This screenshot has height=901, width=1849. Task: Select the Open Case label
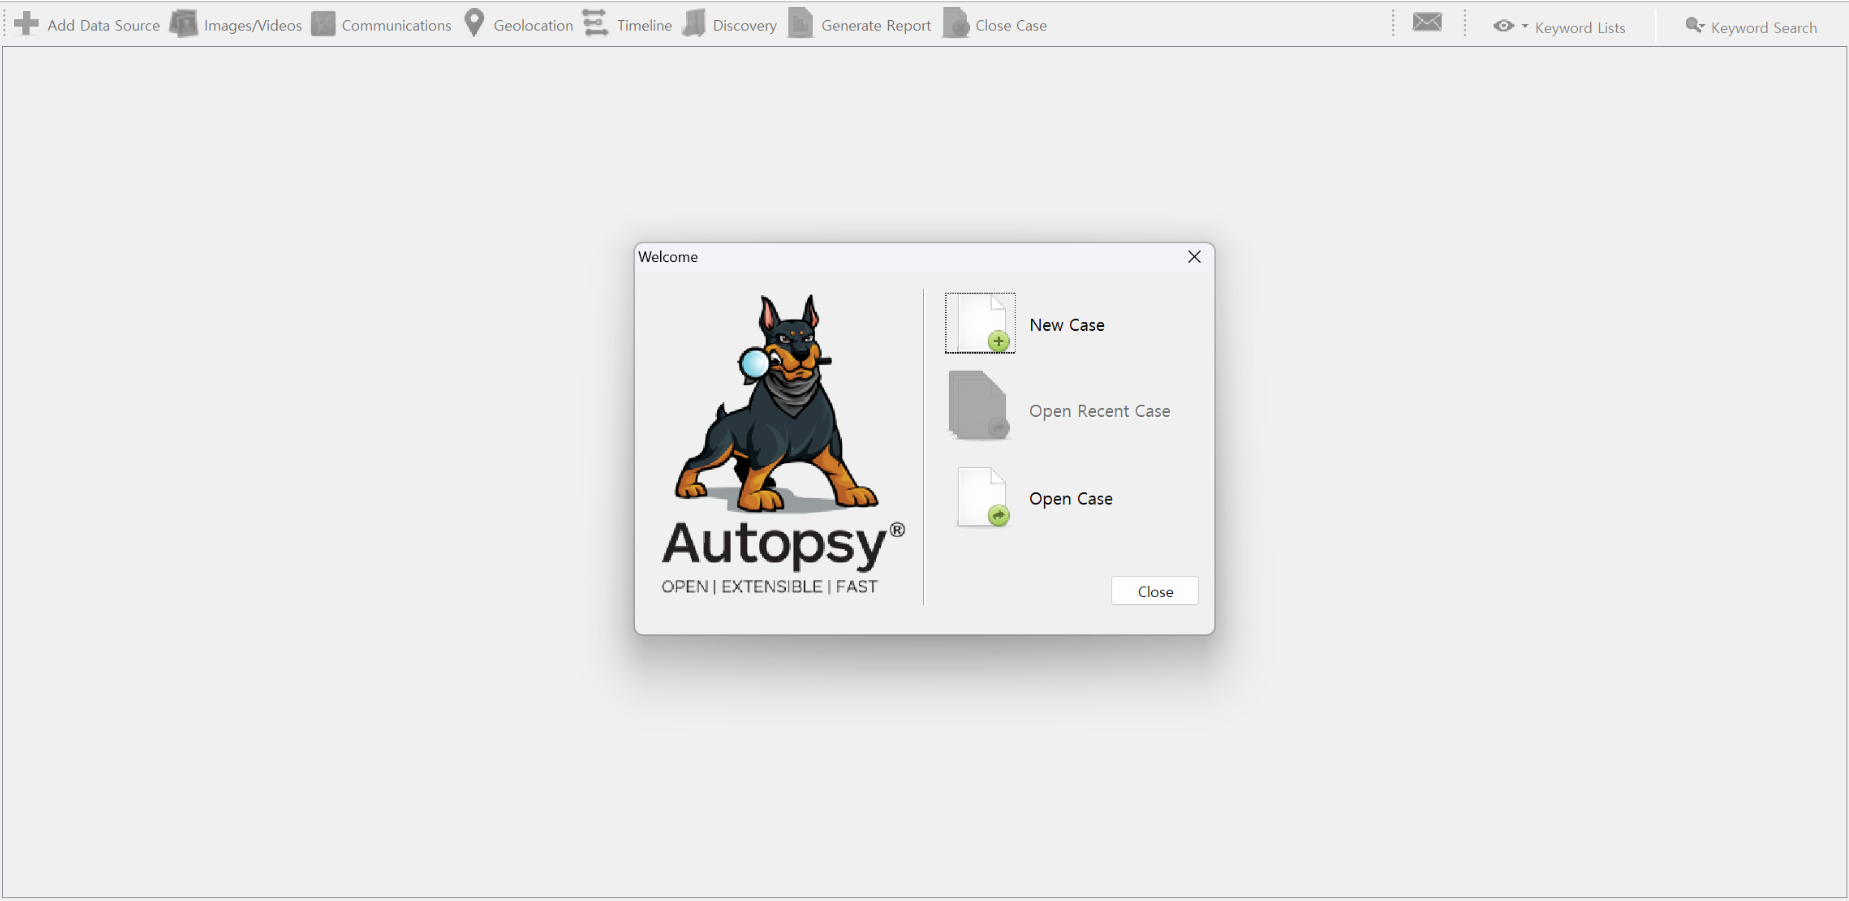tap(1071, 499)
